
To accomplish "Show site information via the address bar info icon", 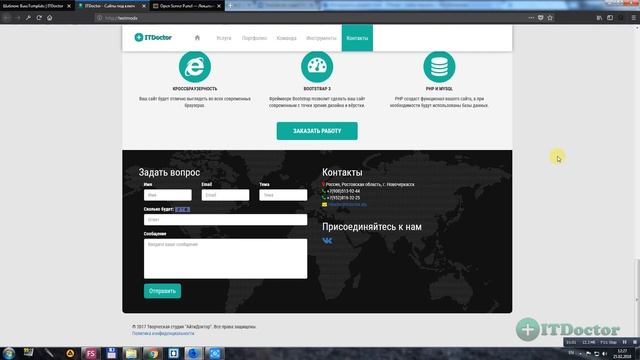I will coord(99,18).
